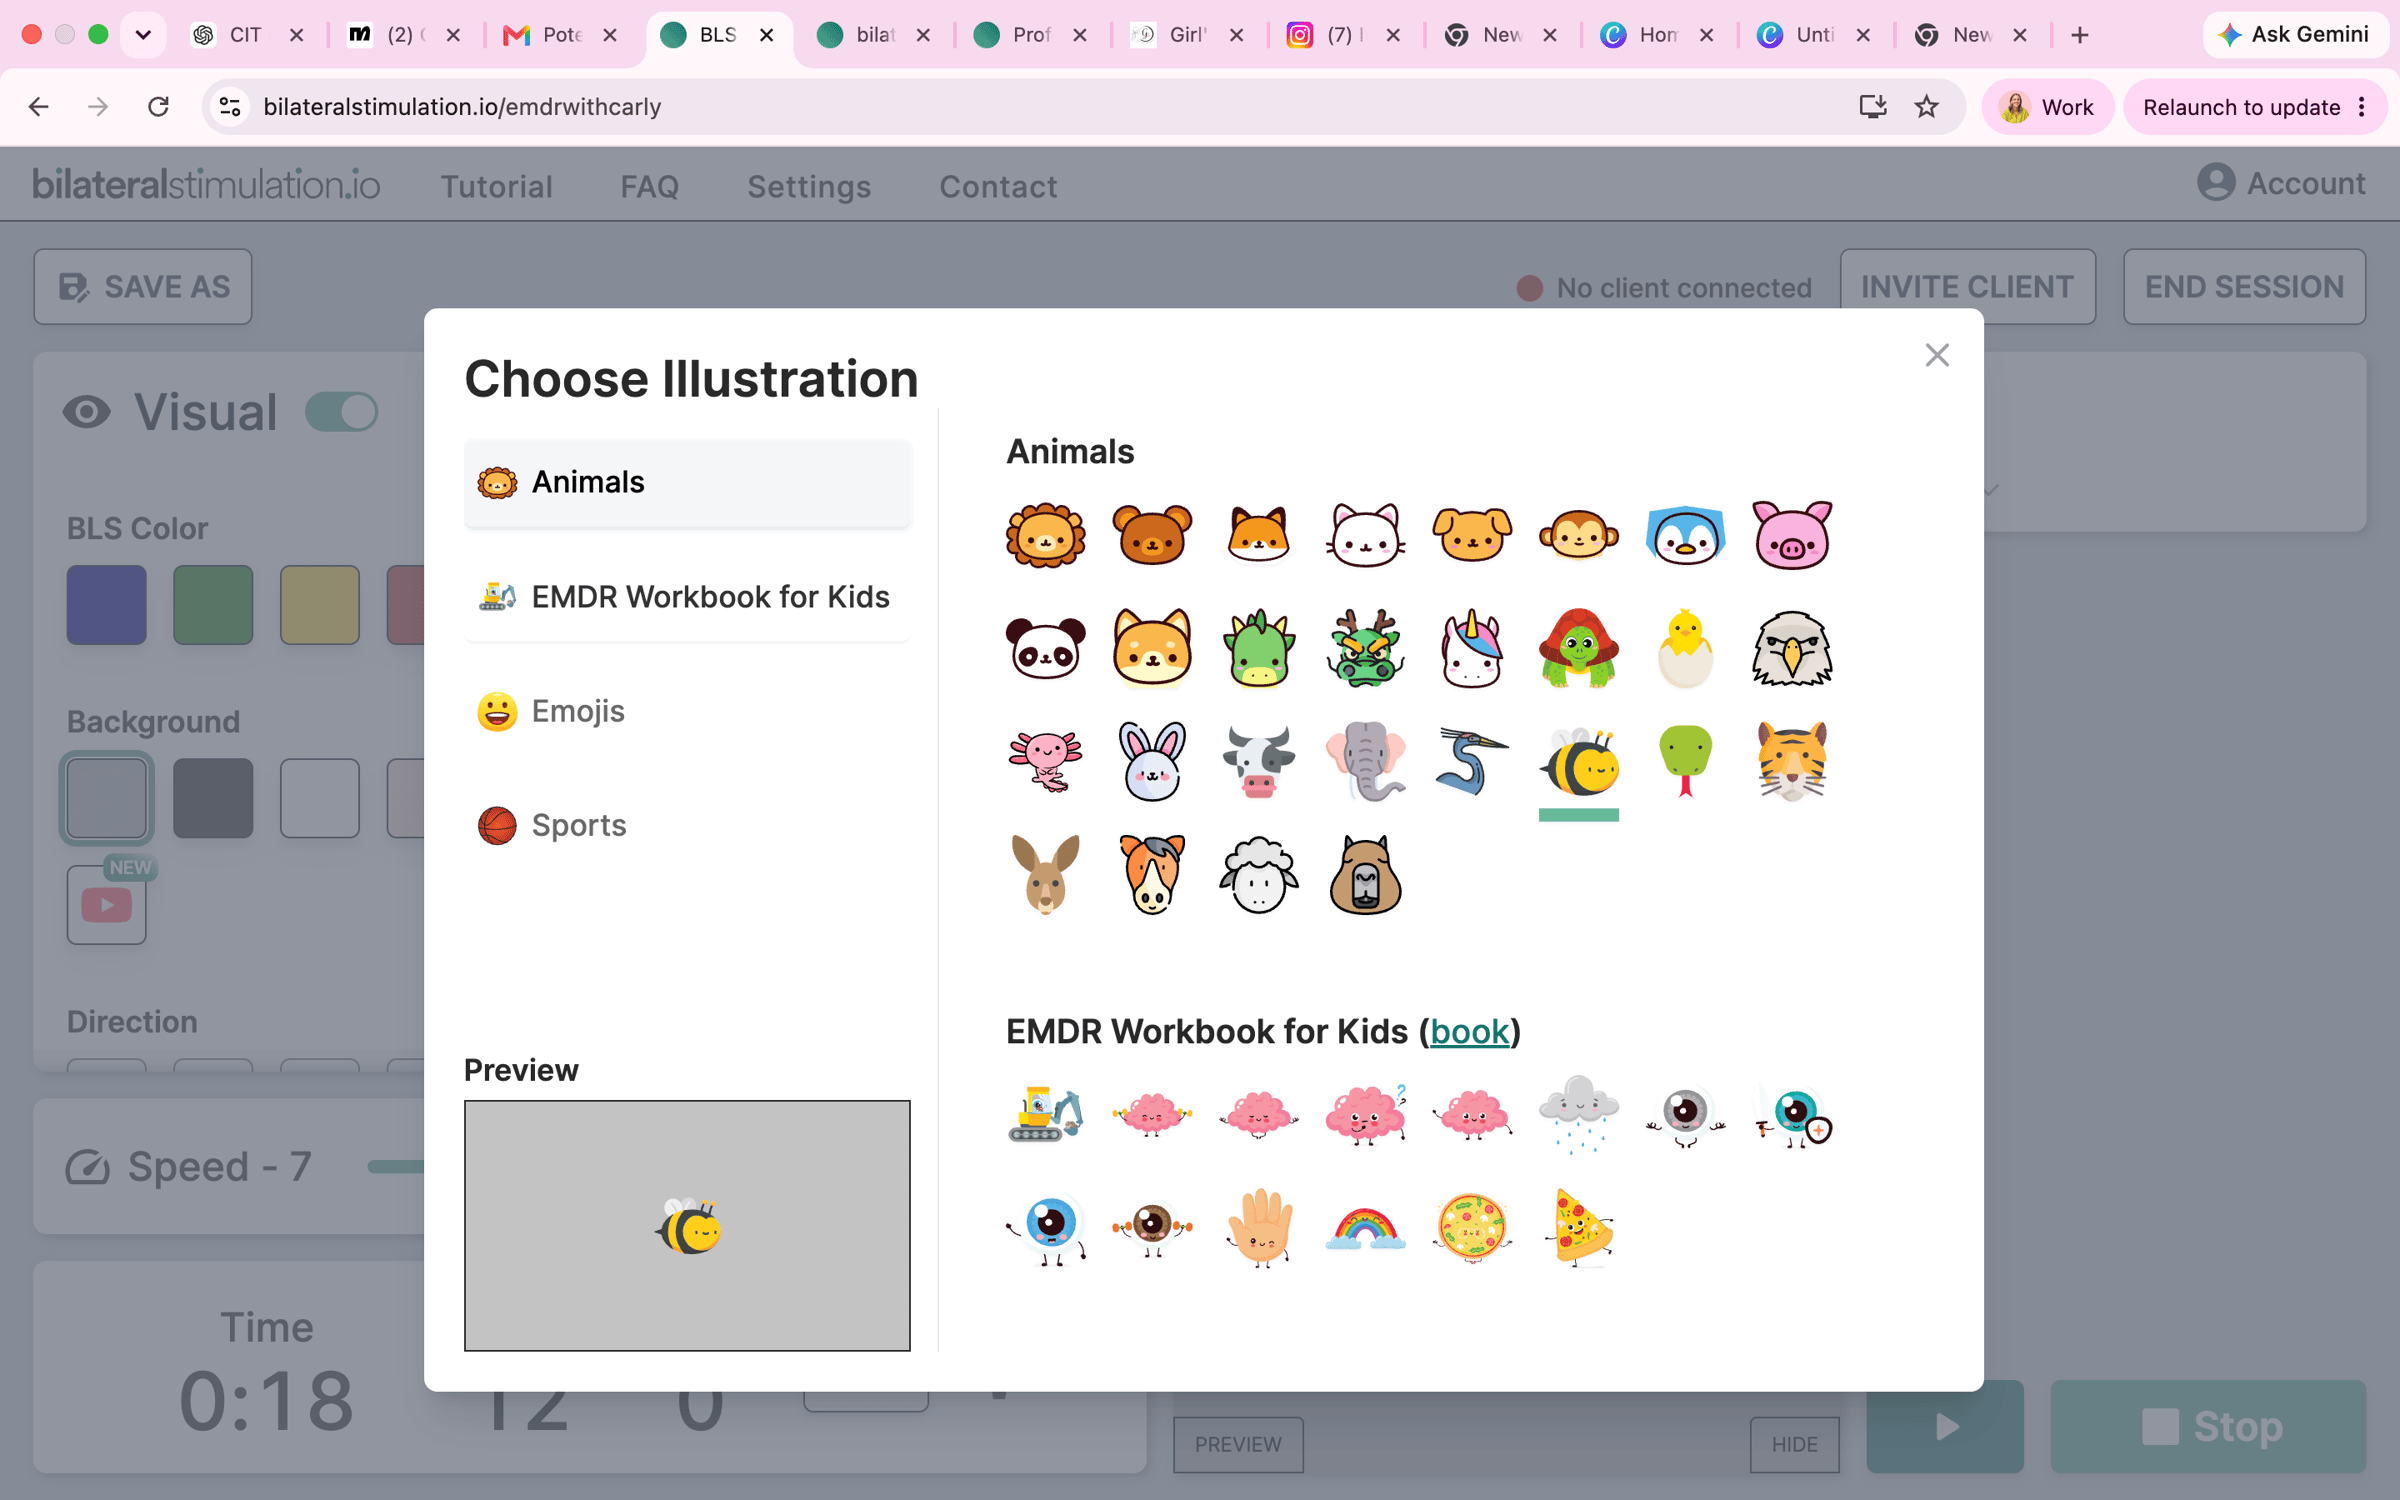Screen dimensions: 2400x1500
Task: Select the pink axolotl illustration
Action: click(1045, 762)
